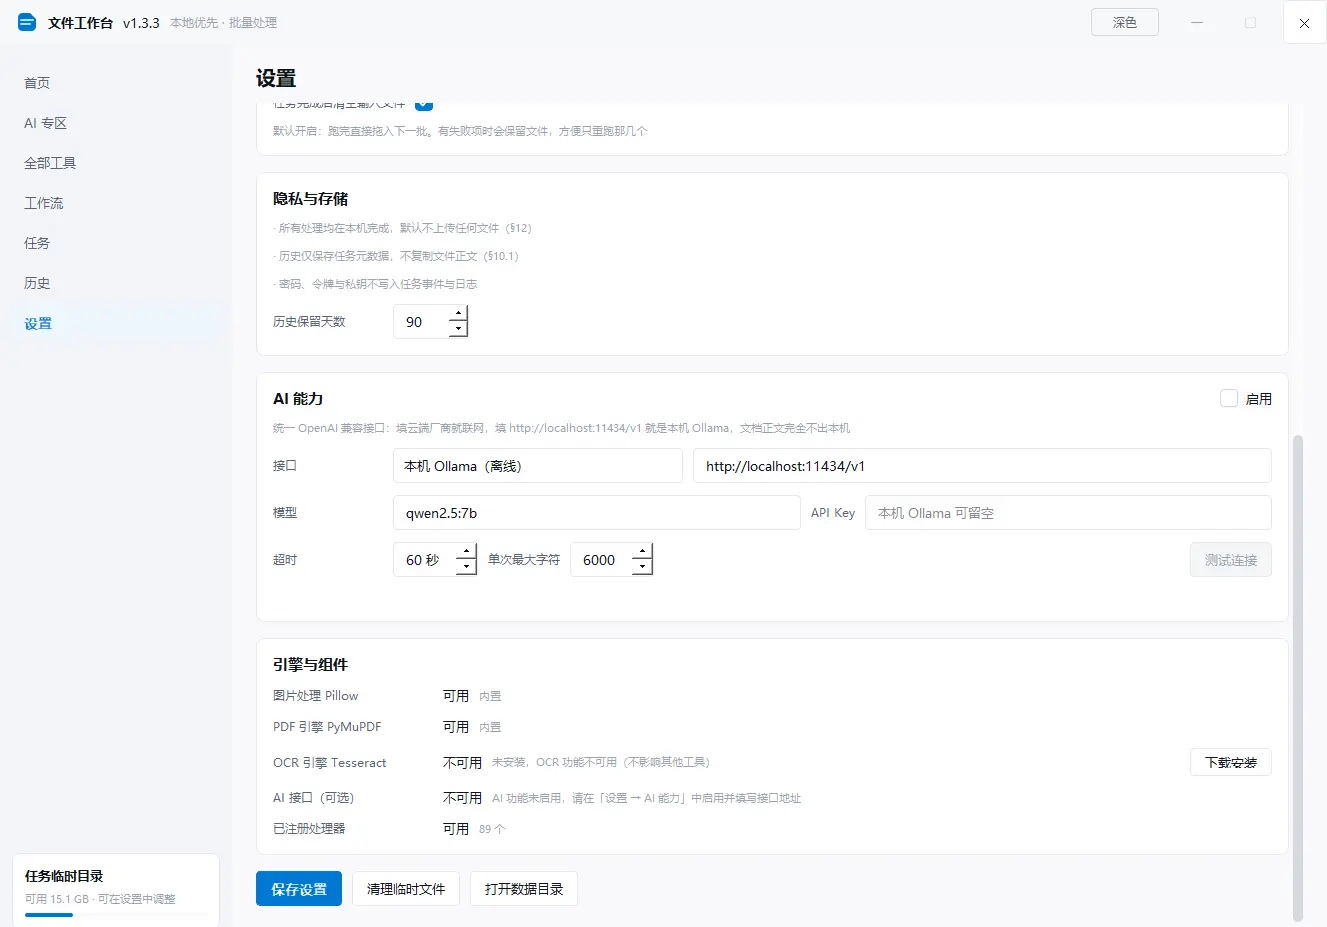Open the 任务 page
The width and height of the screenshot is (1327, 927).
(x=37, y=243)
